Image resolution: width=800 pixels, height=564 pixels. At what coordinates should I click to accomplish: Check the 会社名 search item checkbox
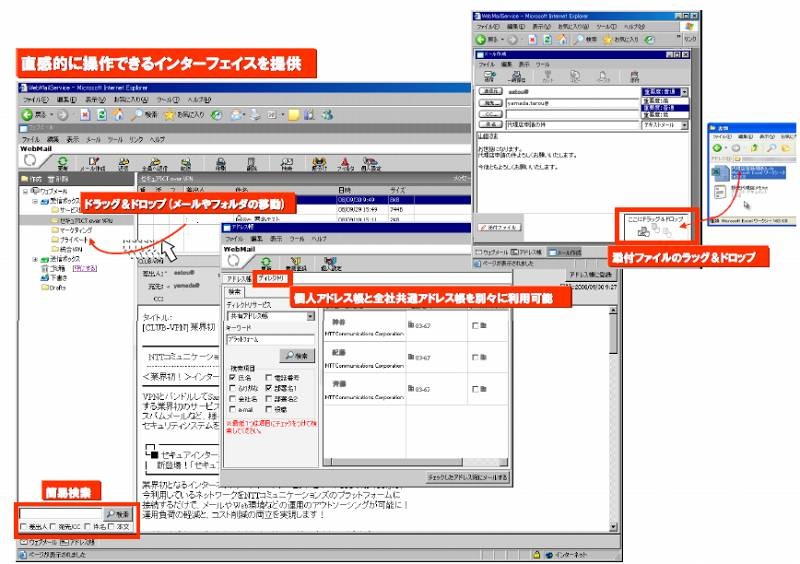[232, 399]
